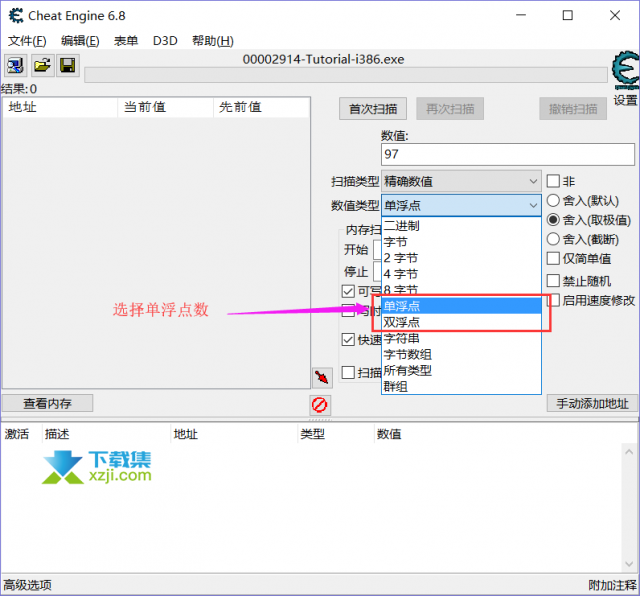Click the red arrow add-address icon
The image size is (640, 596).
tap(322, 378)
